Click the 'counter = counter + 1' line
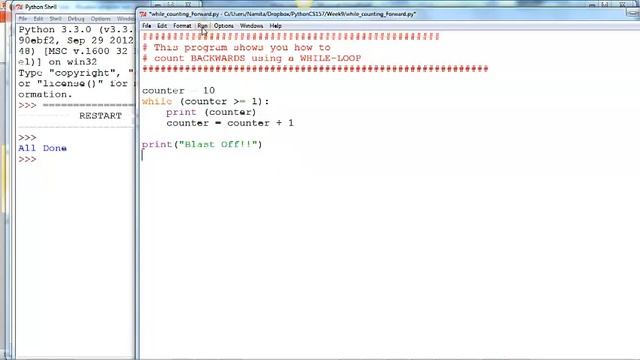This screenshot has height=360, width=640. pos(230,123)
